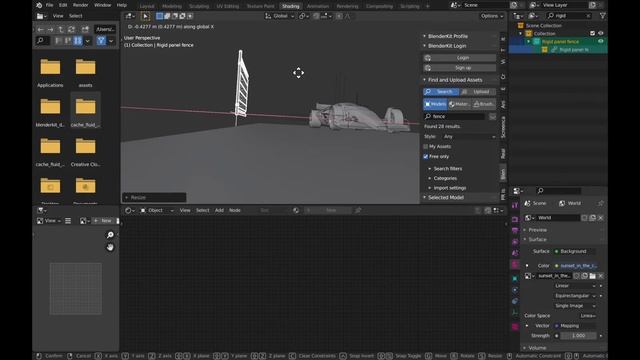The image size is (640, 360).
Task: Create new folder in file browser
Action: click(85, 29)
